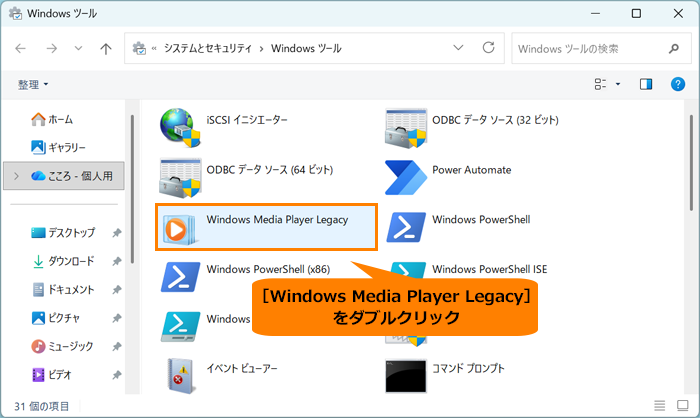Open view options dropdown arrow
This screenshot has height=418, width=700.
618,84
